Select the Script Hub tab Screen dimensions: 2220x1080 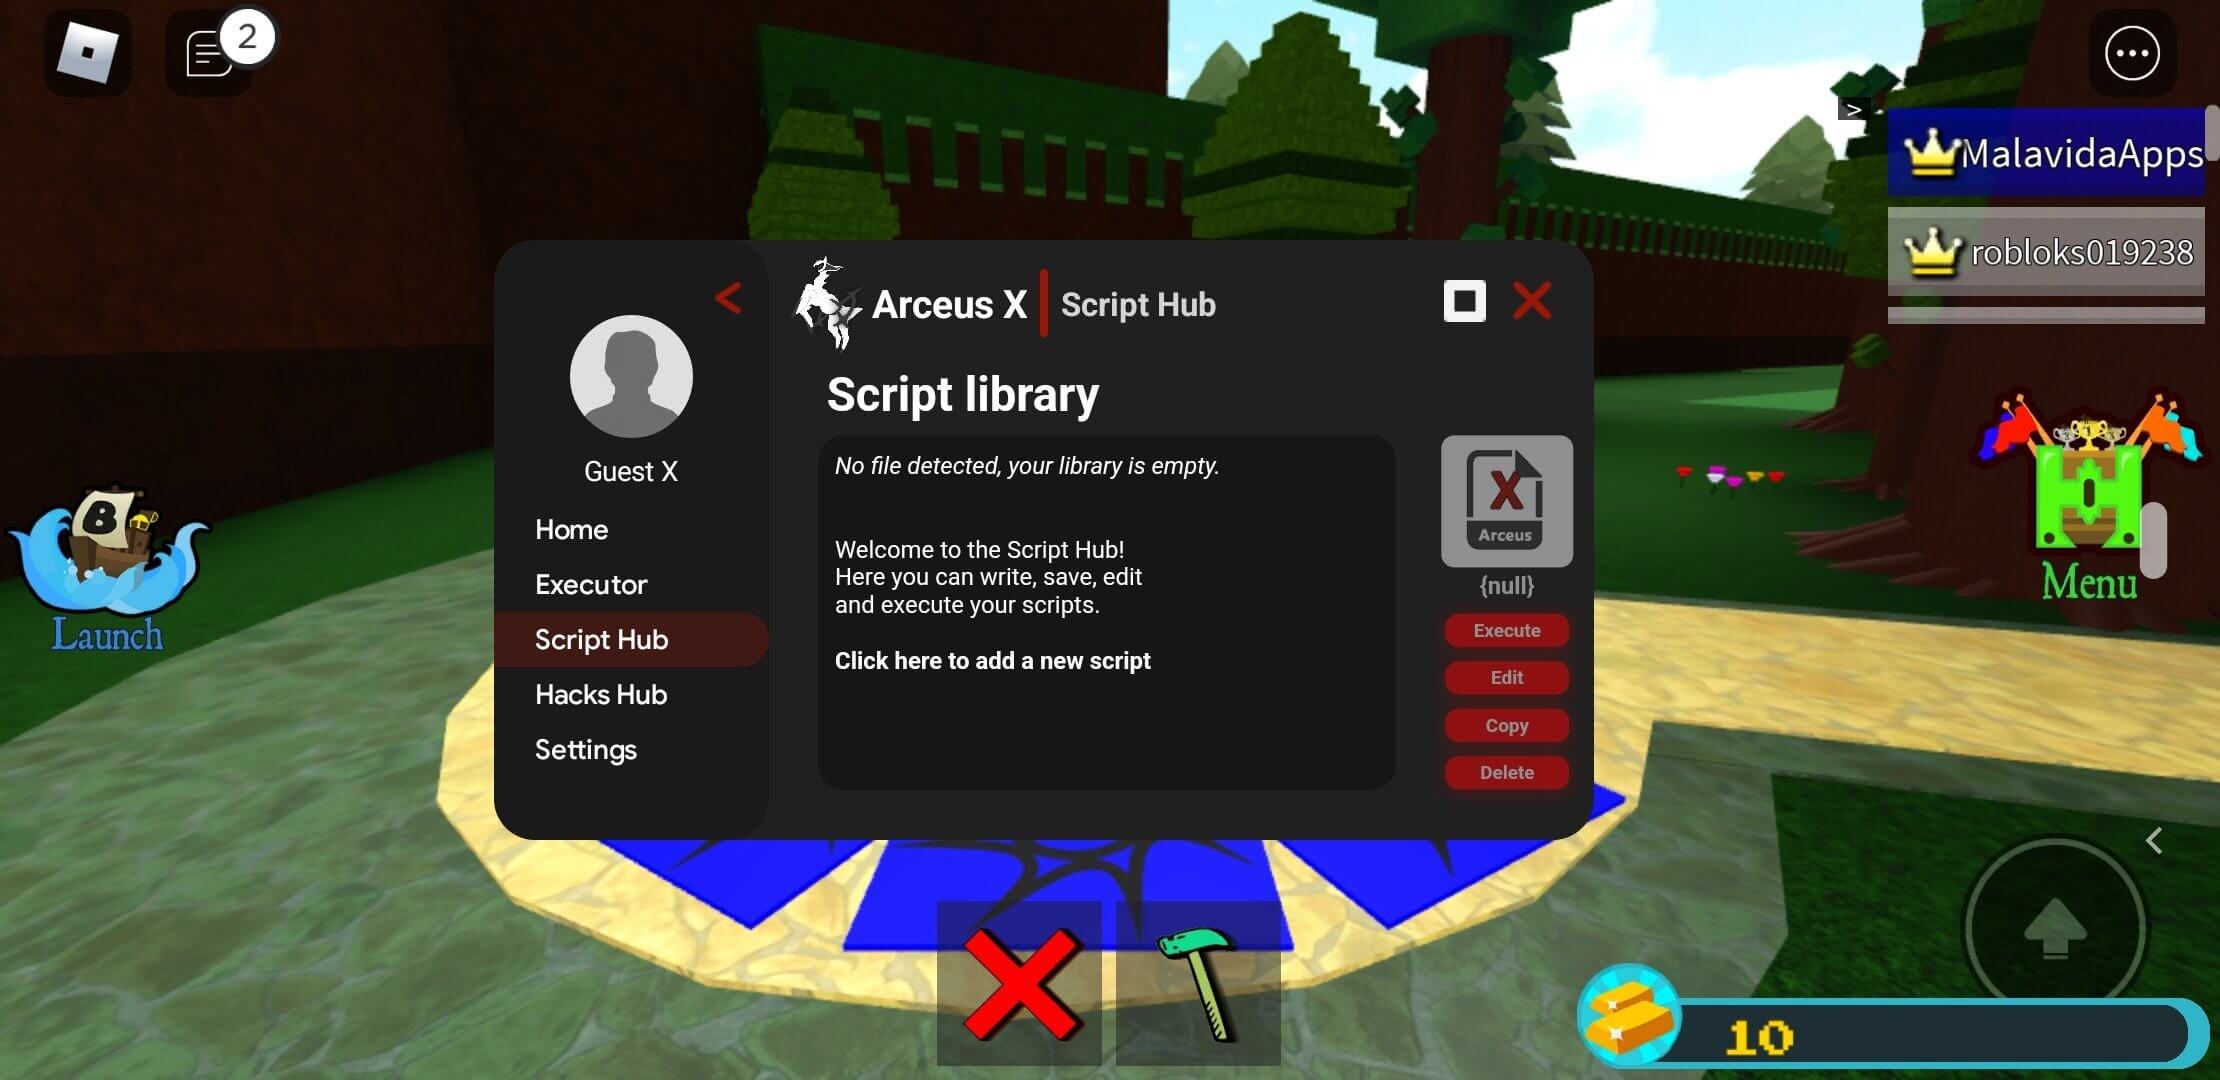pos(599,638)
